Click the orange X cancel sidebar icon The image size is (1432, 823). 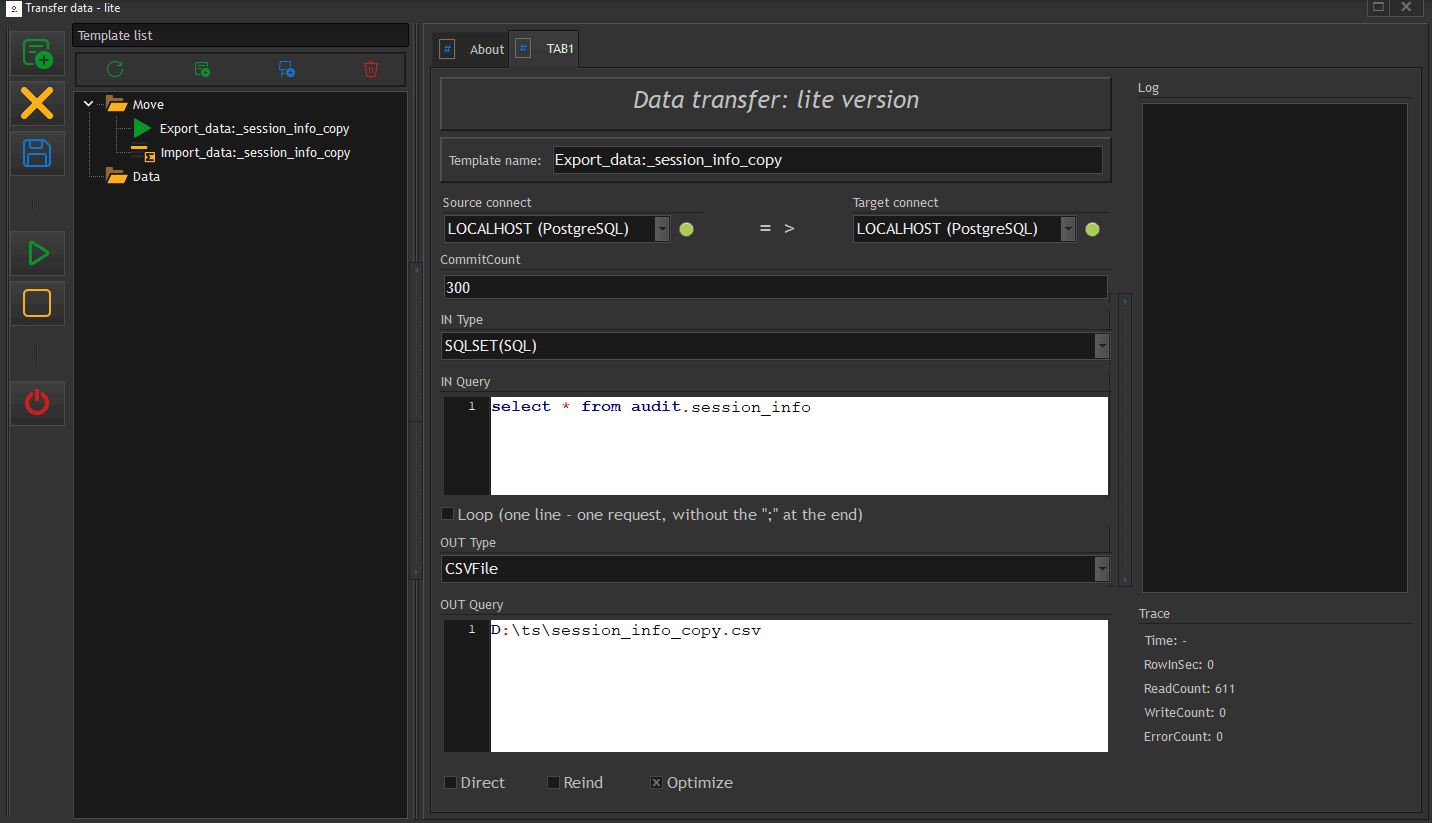[37, 104]
